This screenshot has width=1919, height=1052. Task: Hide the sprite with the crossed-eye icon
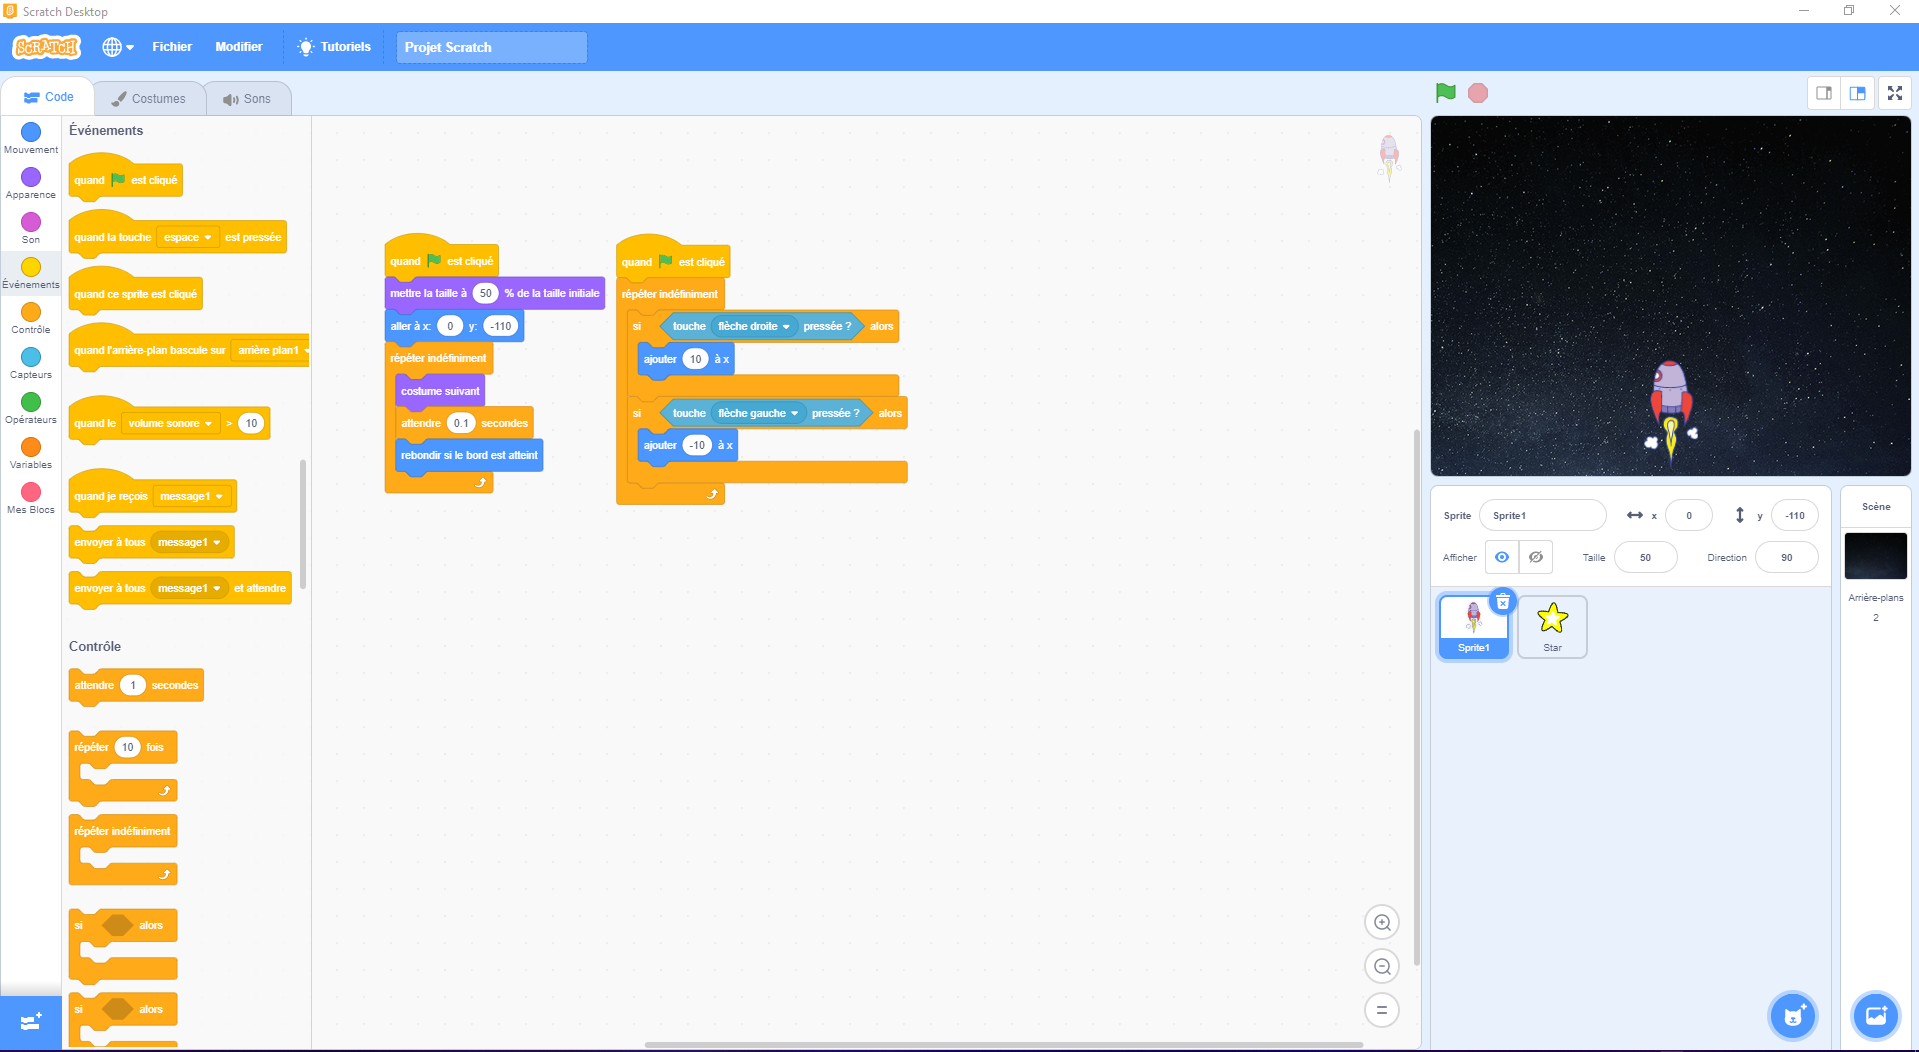[1536, 557]
